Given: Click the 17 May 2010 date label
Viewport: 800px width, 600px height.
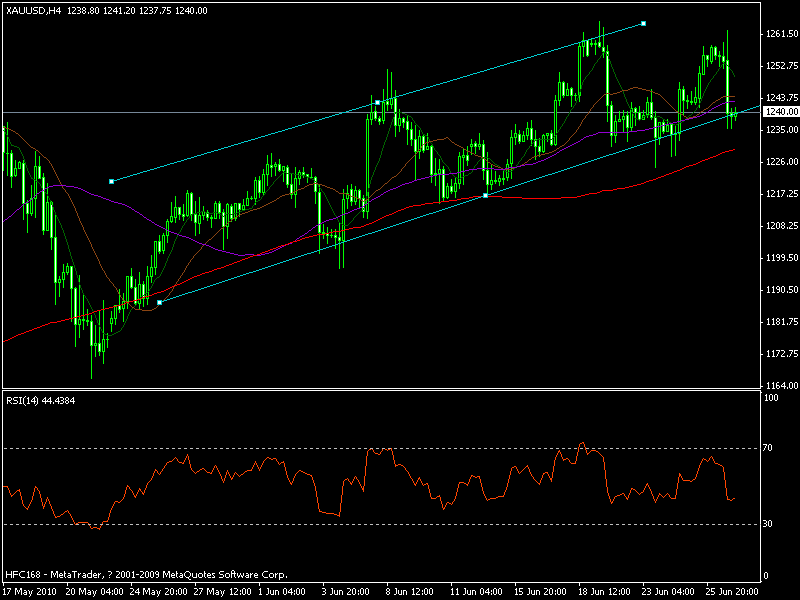Looking at the screenshot, I should pyautogui.click(x=29, y=592).
